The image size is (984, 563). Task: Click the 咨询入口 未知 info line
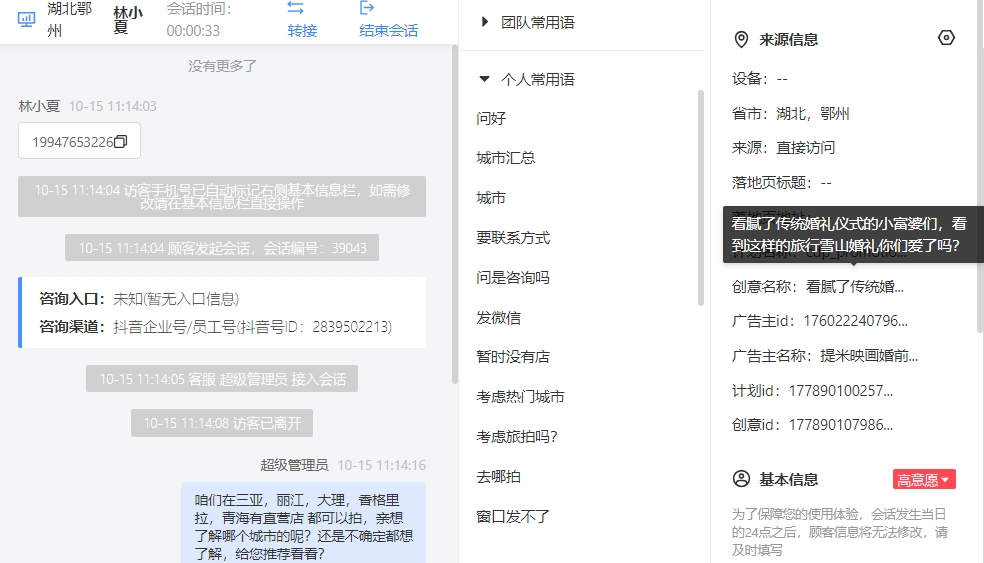tap(139, 299)
